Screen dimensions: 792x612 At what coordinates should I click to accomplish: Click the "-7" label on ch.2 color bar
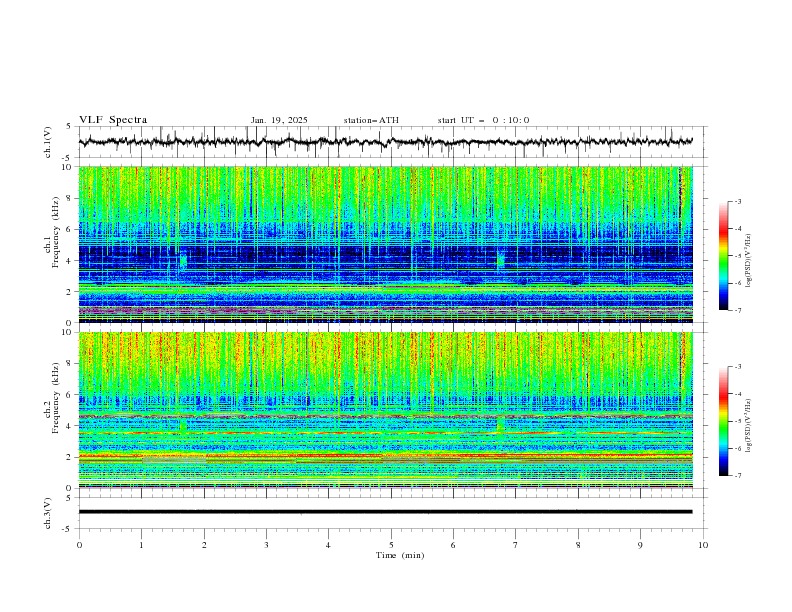pos(738,476)
